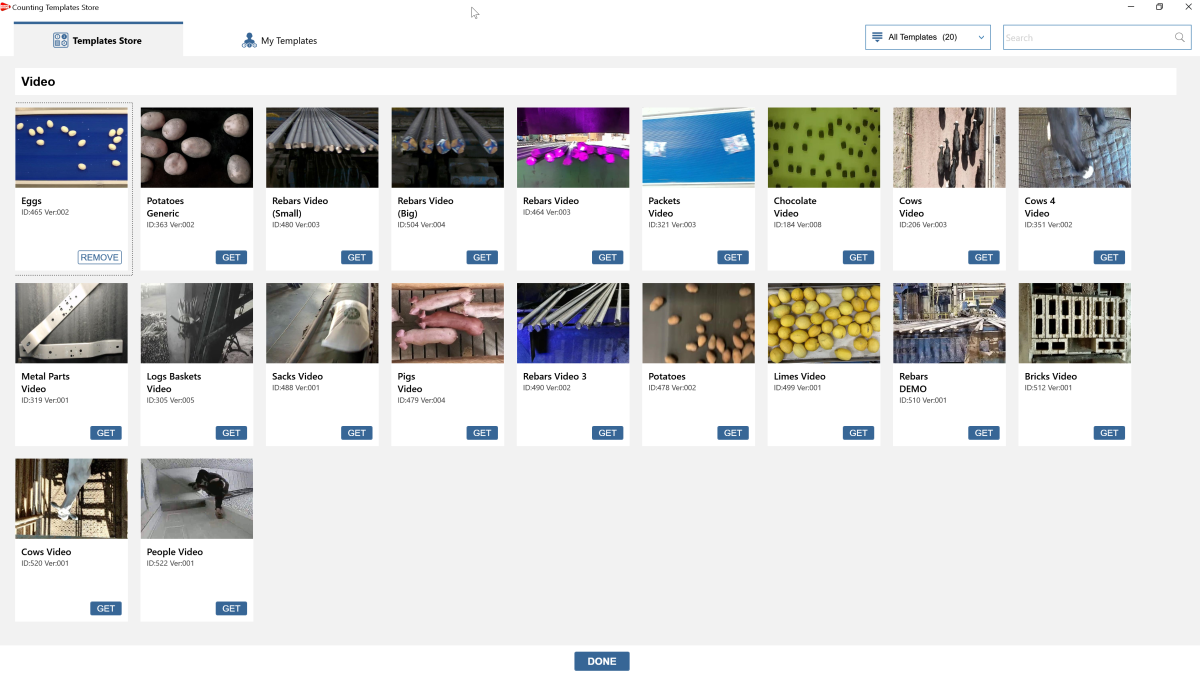Image resolution: width=1200 pixels, height=673 pixels.
Task: Click the Rebars Video 3 thumbnail
Action: (573, 323)
